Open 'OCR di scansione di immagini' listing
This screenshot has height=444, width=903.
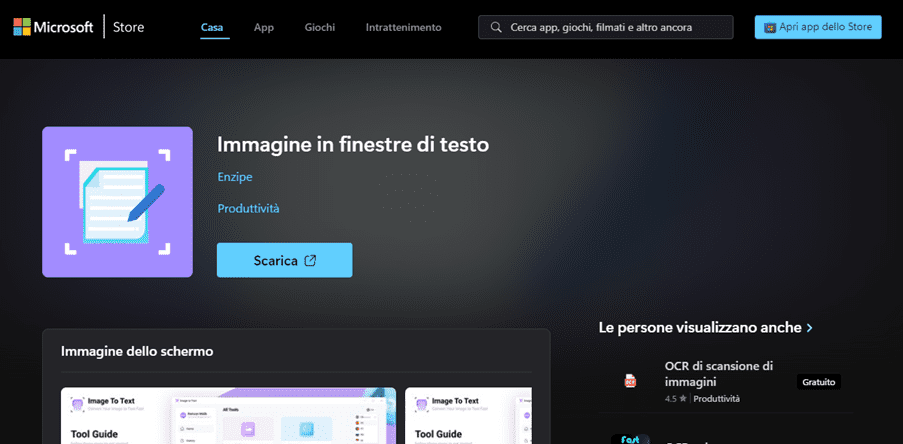pyautogui.click(x=718, y=373)
